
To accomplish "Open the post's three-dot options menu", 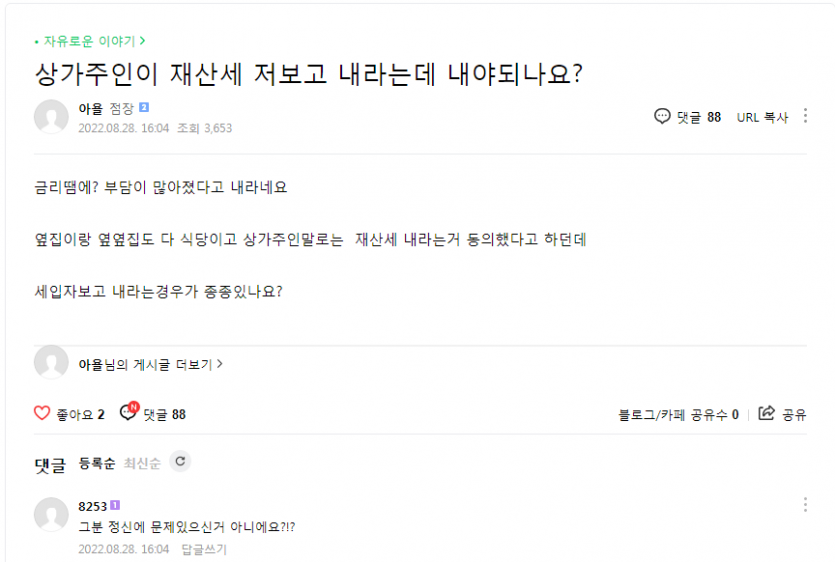I will coord(806,116).
